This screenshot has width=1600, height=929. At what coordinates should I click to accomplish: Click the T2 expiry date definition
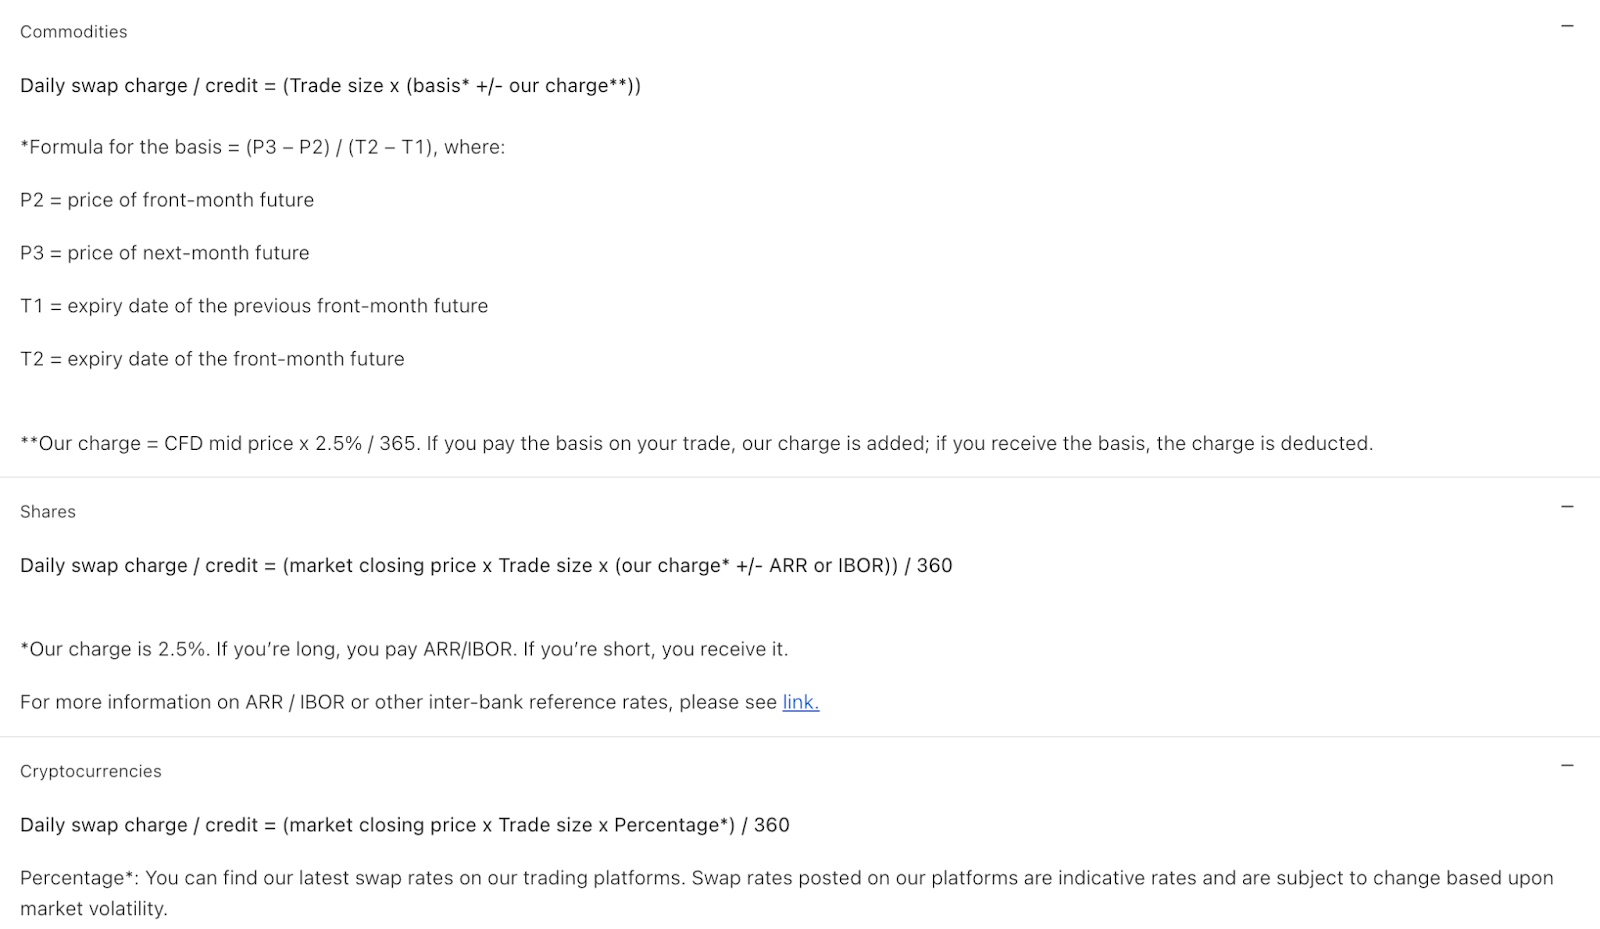click(x=212, y=359)
